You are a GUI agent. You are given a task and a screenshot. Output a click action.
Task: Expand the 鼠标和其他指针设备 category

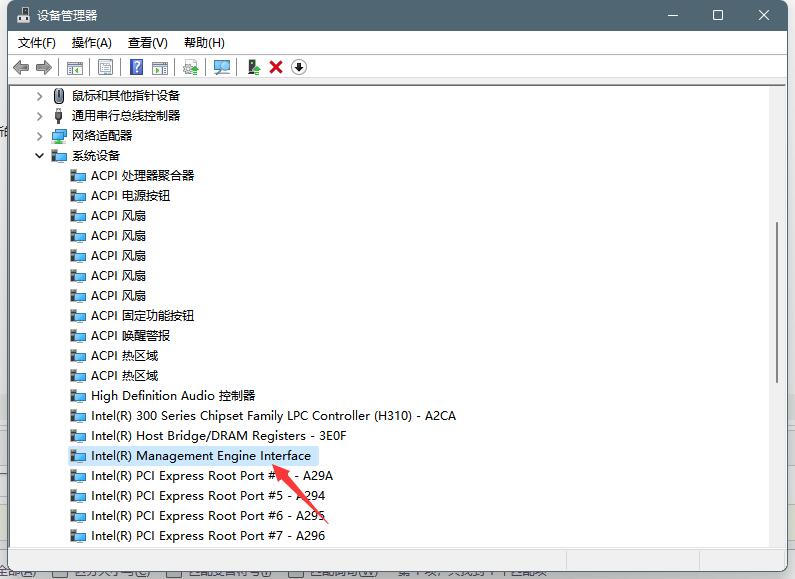click(x=40, y=96)
